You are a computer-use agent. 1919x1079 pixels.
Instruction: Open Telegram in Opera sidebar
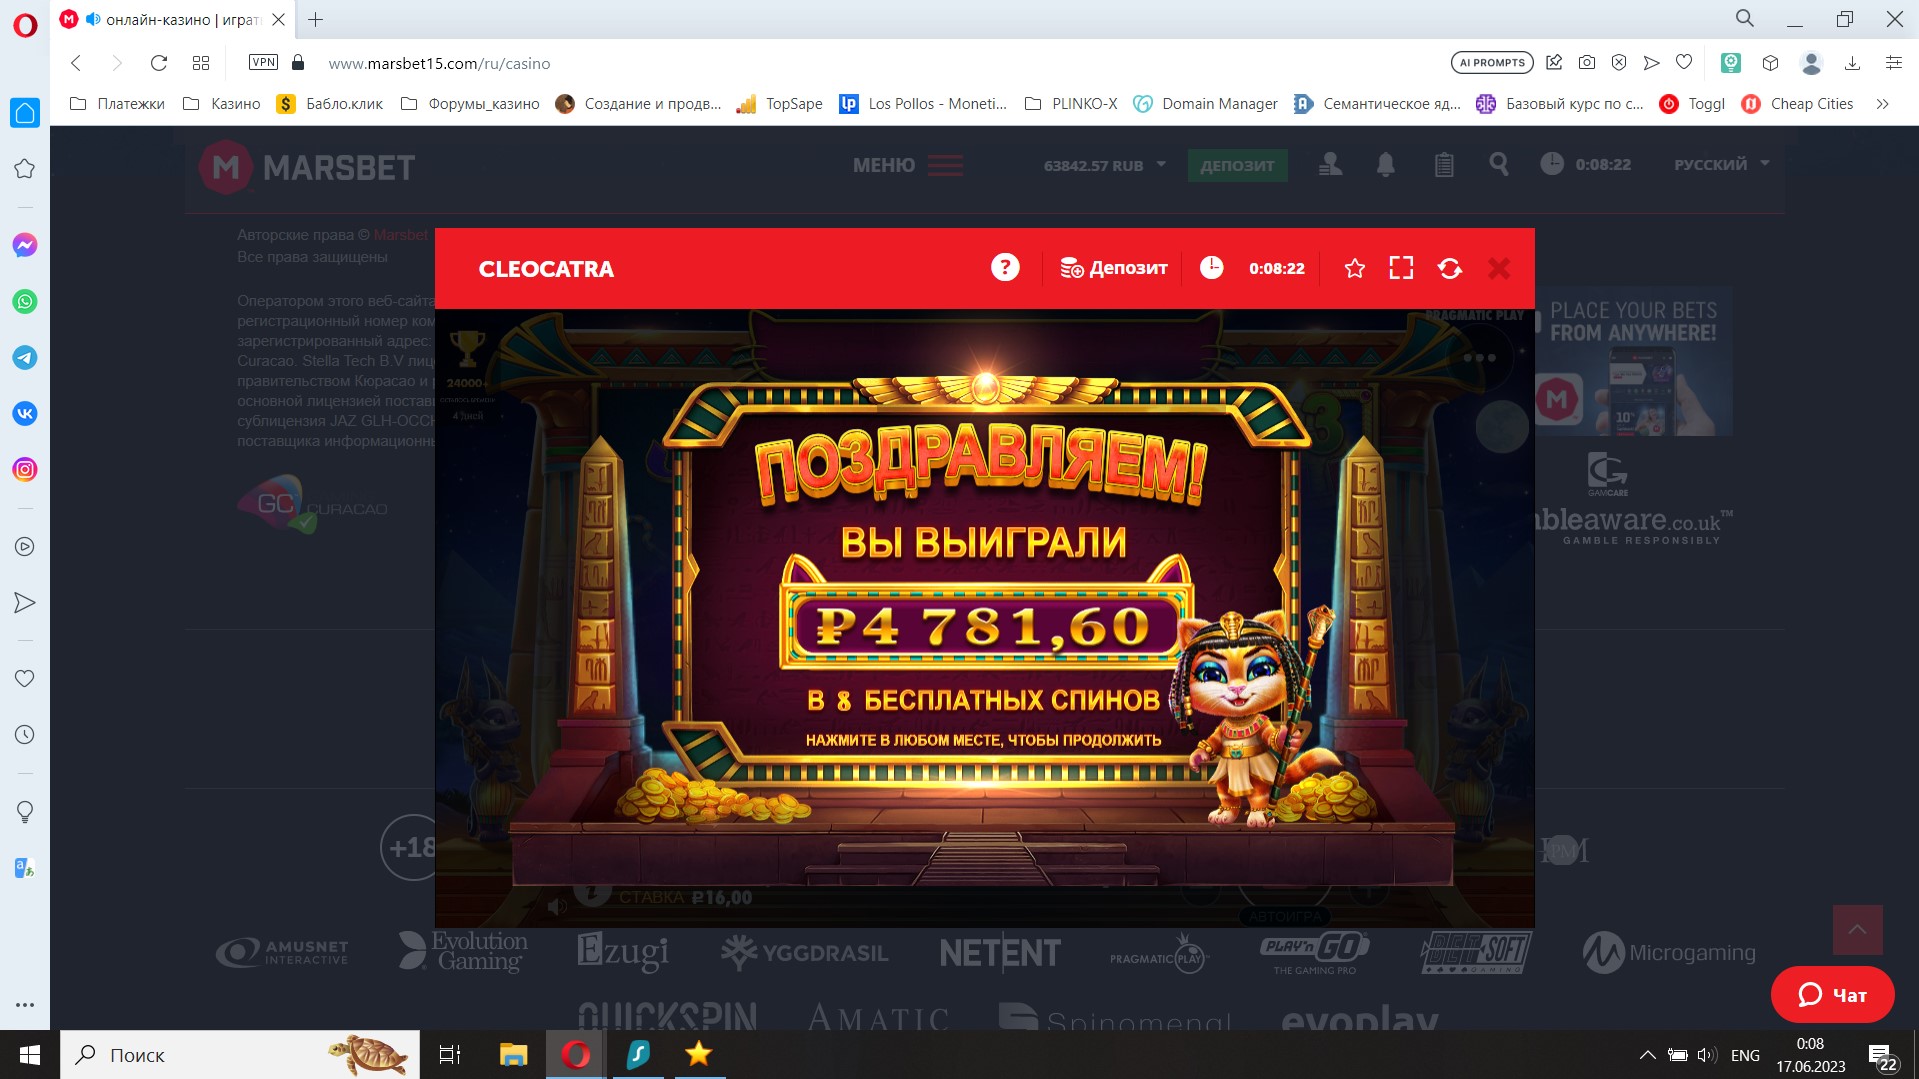click(x=25, y=357)
